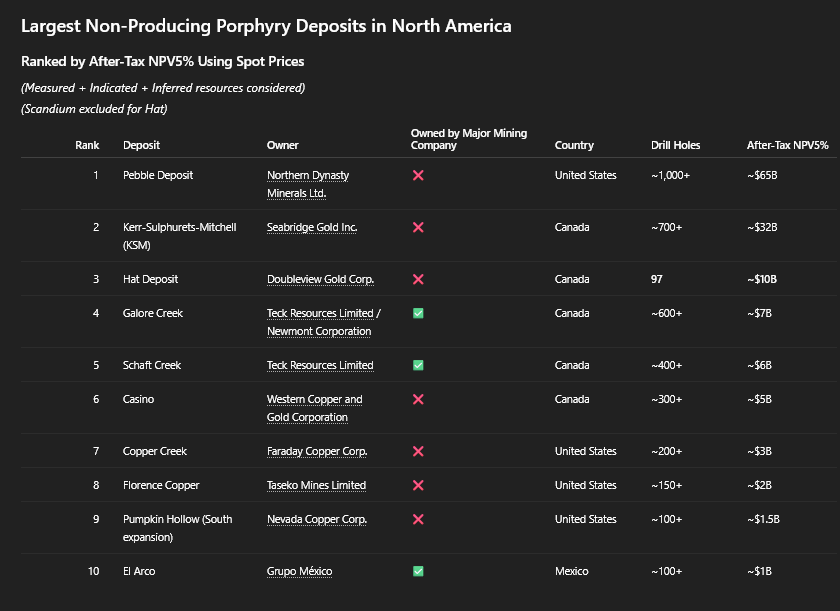Click the red X icon in Pebble Deposit row
This screenshot has width=840, height=611.
tap(418, 175)
